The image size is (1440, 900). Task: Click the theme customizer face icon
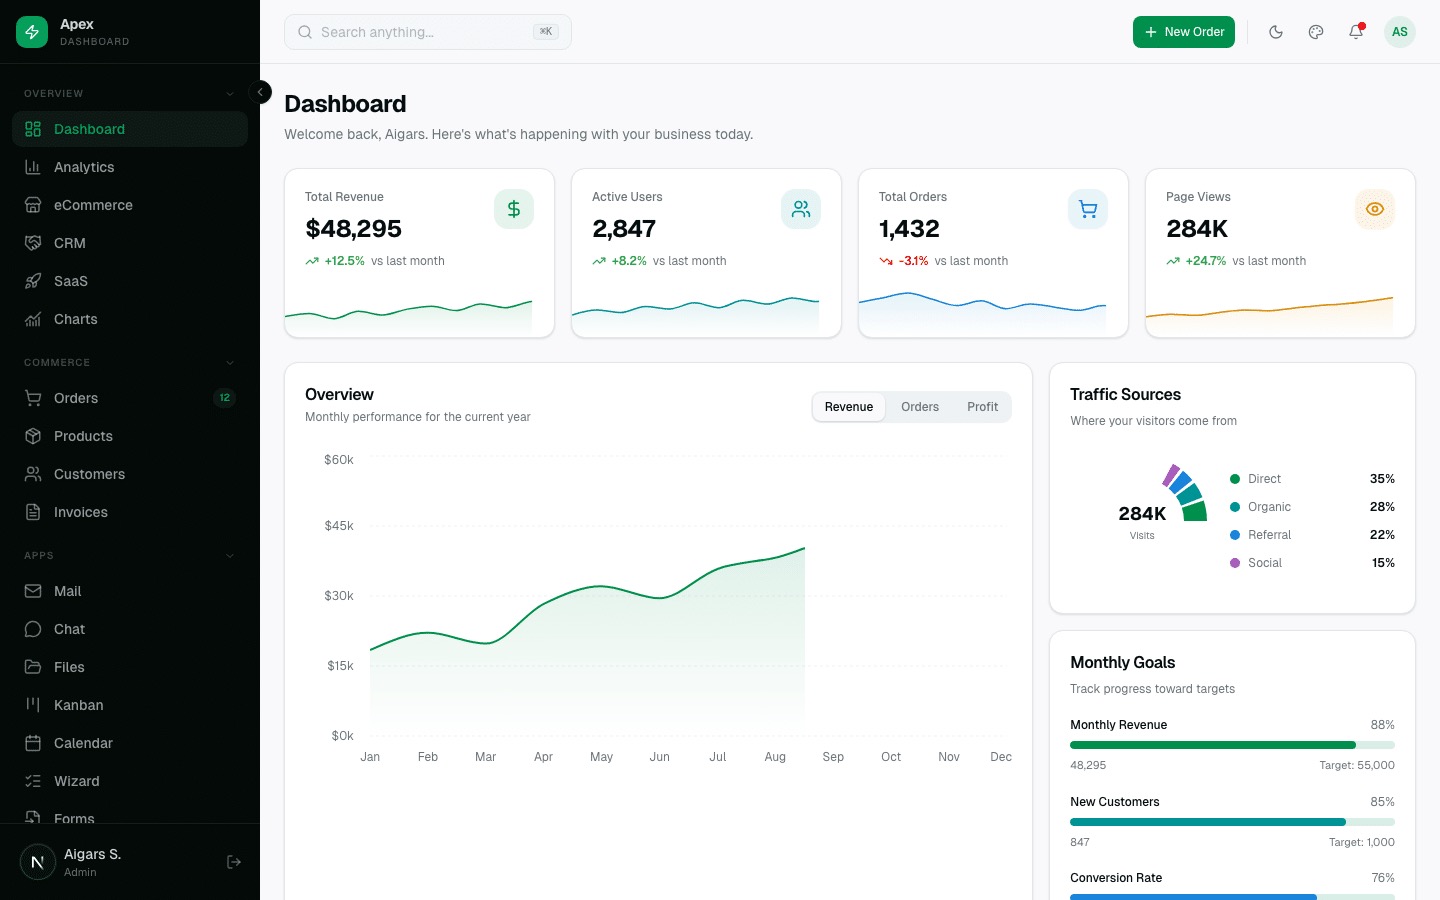tap(1316, 32)
